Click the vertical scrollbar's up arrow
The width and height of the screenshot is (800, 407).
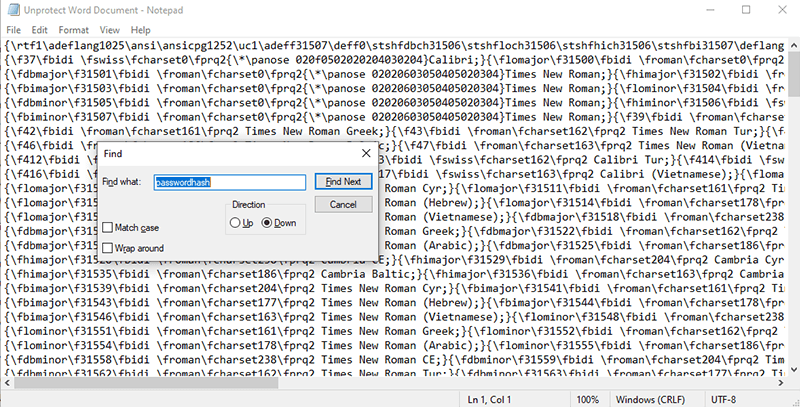(792, 44)
